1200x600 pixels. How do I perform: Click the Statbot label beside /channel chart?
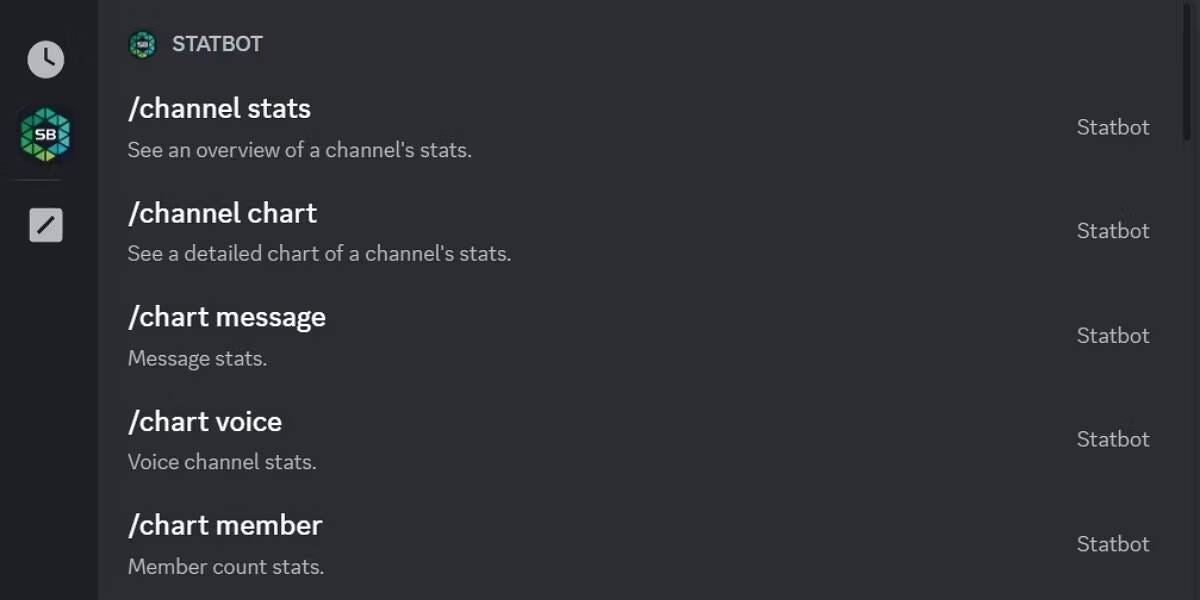tap(1113, 230)
